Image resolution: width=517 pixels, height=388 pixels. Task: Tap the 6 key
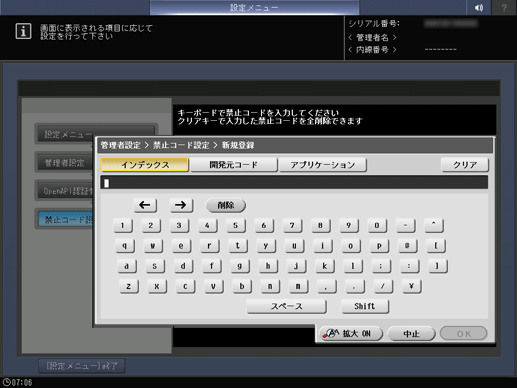(x=264, y=226)
